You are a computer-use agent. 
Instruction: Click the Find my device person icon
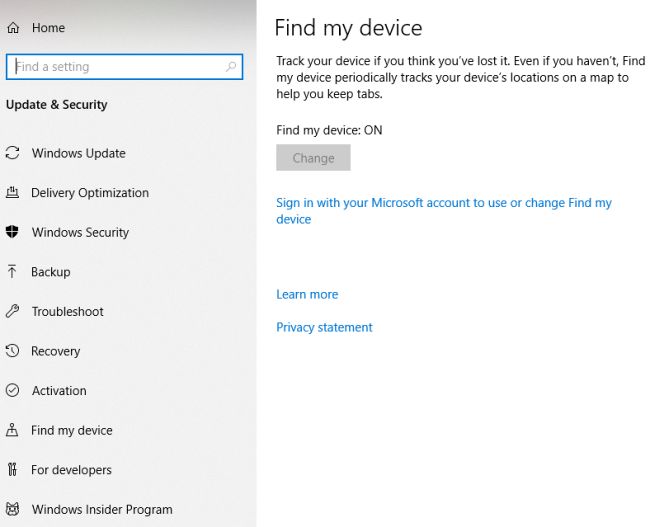pos(12,430)
